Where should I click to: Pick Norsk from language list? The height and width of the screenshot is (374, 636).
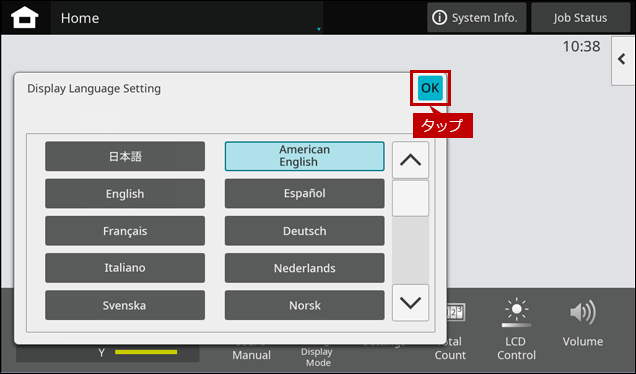tap(305, 305)
